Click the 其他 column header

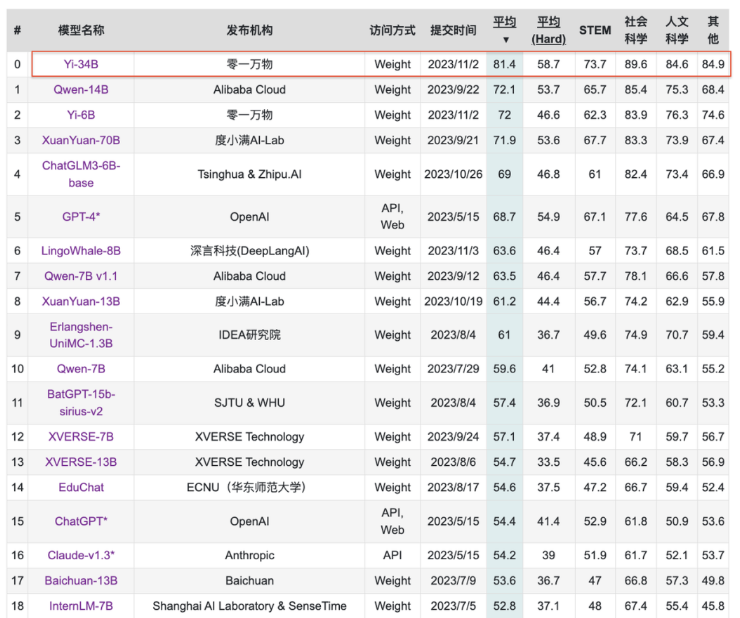[713, 30]
